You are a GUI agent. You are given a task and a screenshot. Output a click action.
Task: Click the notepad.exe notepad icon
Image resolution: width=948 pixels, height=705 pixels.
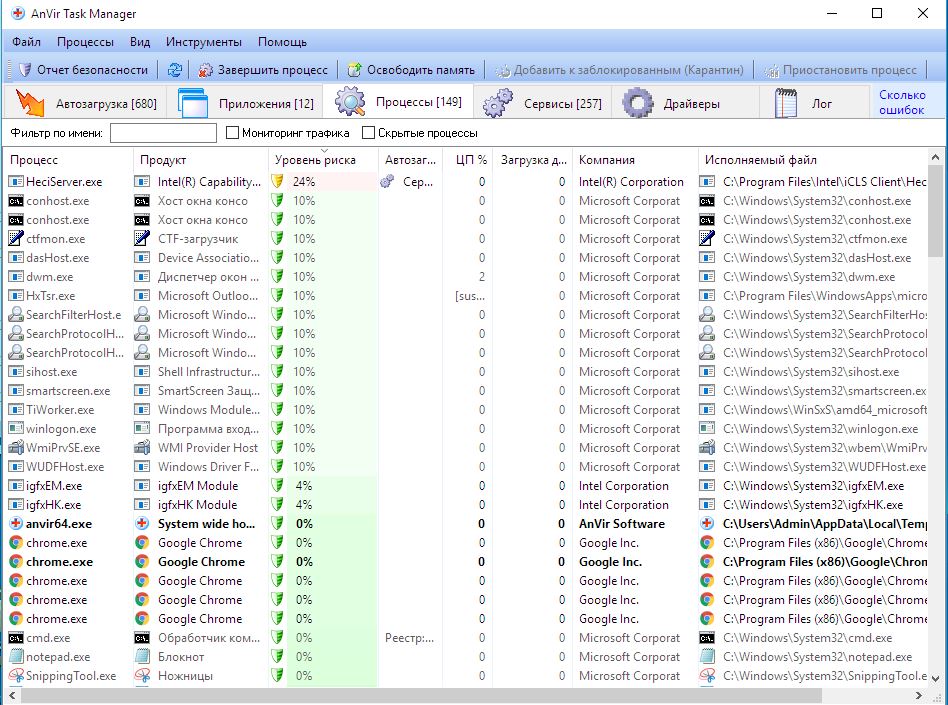point(16,657)
